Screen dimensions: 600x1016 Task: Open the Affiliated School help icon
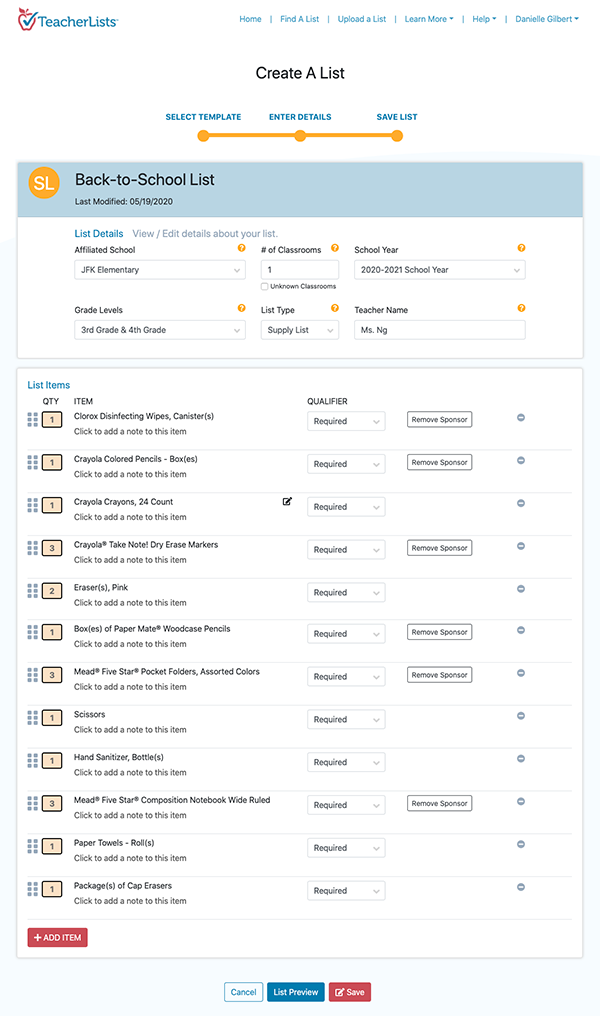coord(242,248)
